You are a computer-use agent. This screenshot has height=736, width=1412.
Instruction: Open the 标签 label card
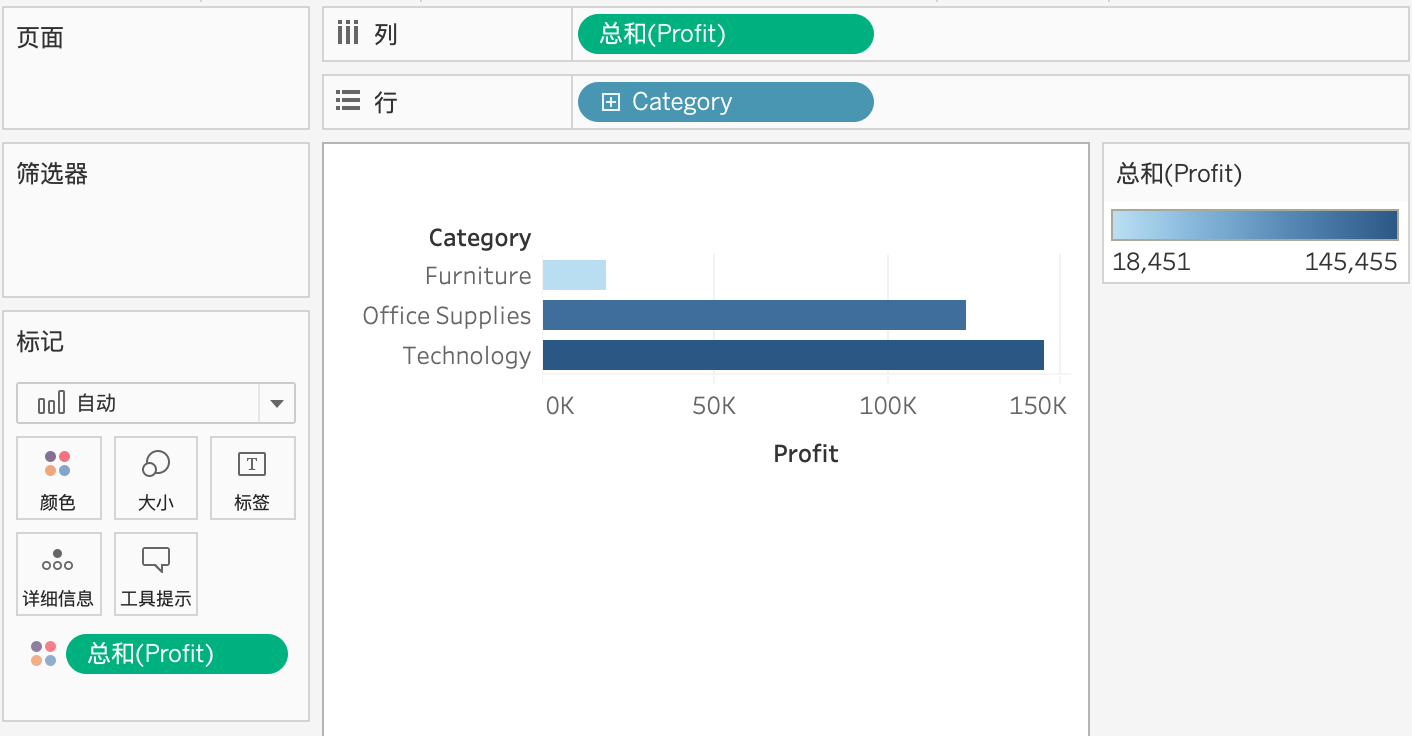coord(252,478)
